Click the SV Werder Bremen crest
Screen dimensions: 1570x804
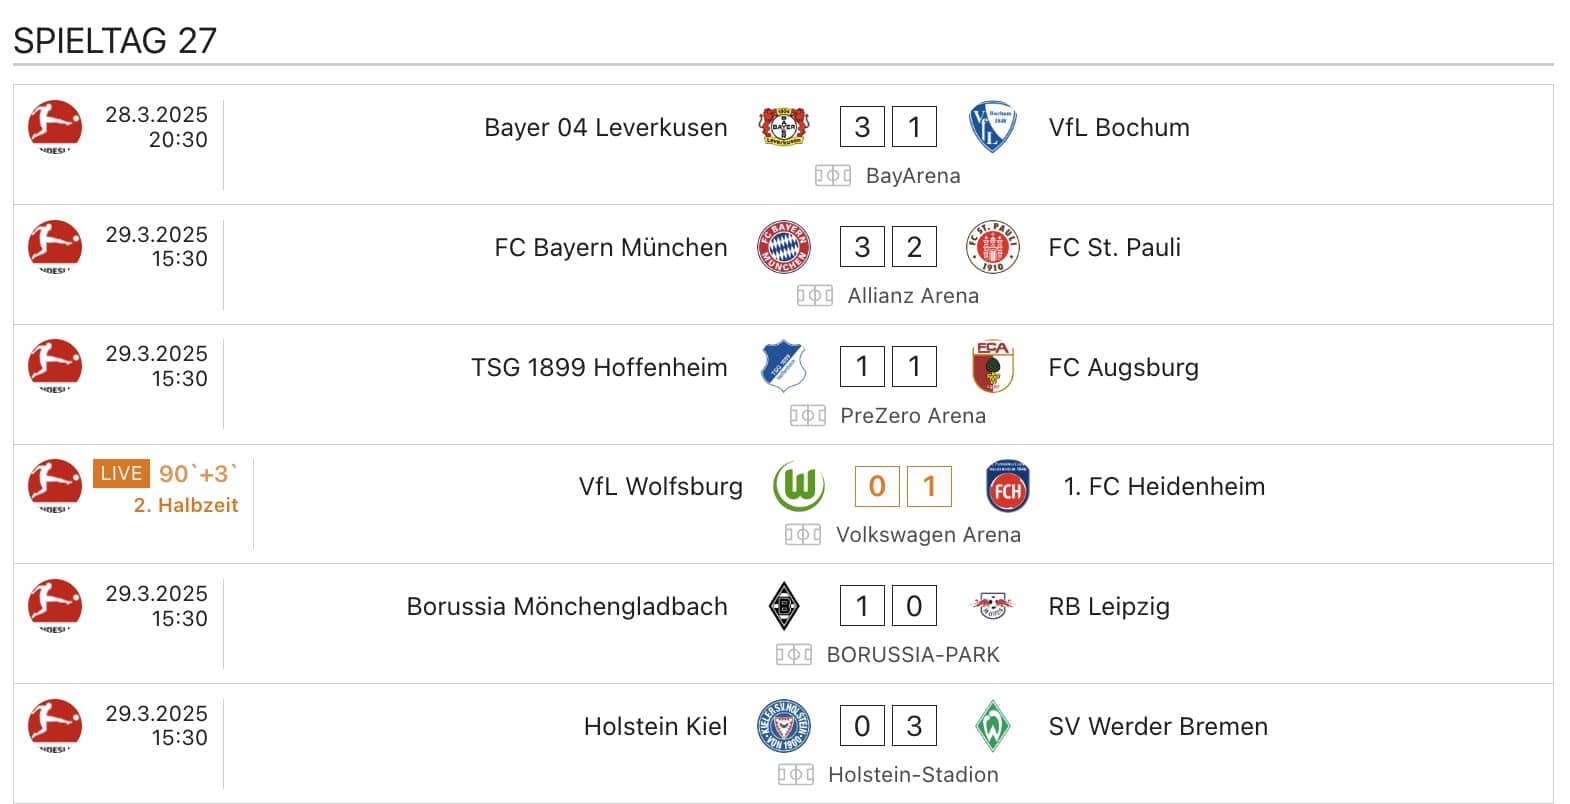[x=994, y=726]
